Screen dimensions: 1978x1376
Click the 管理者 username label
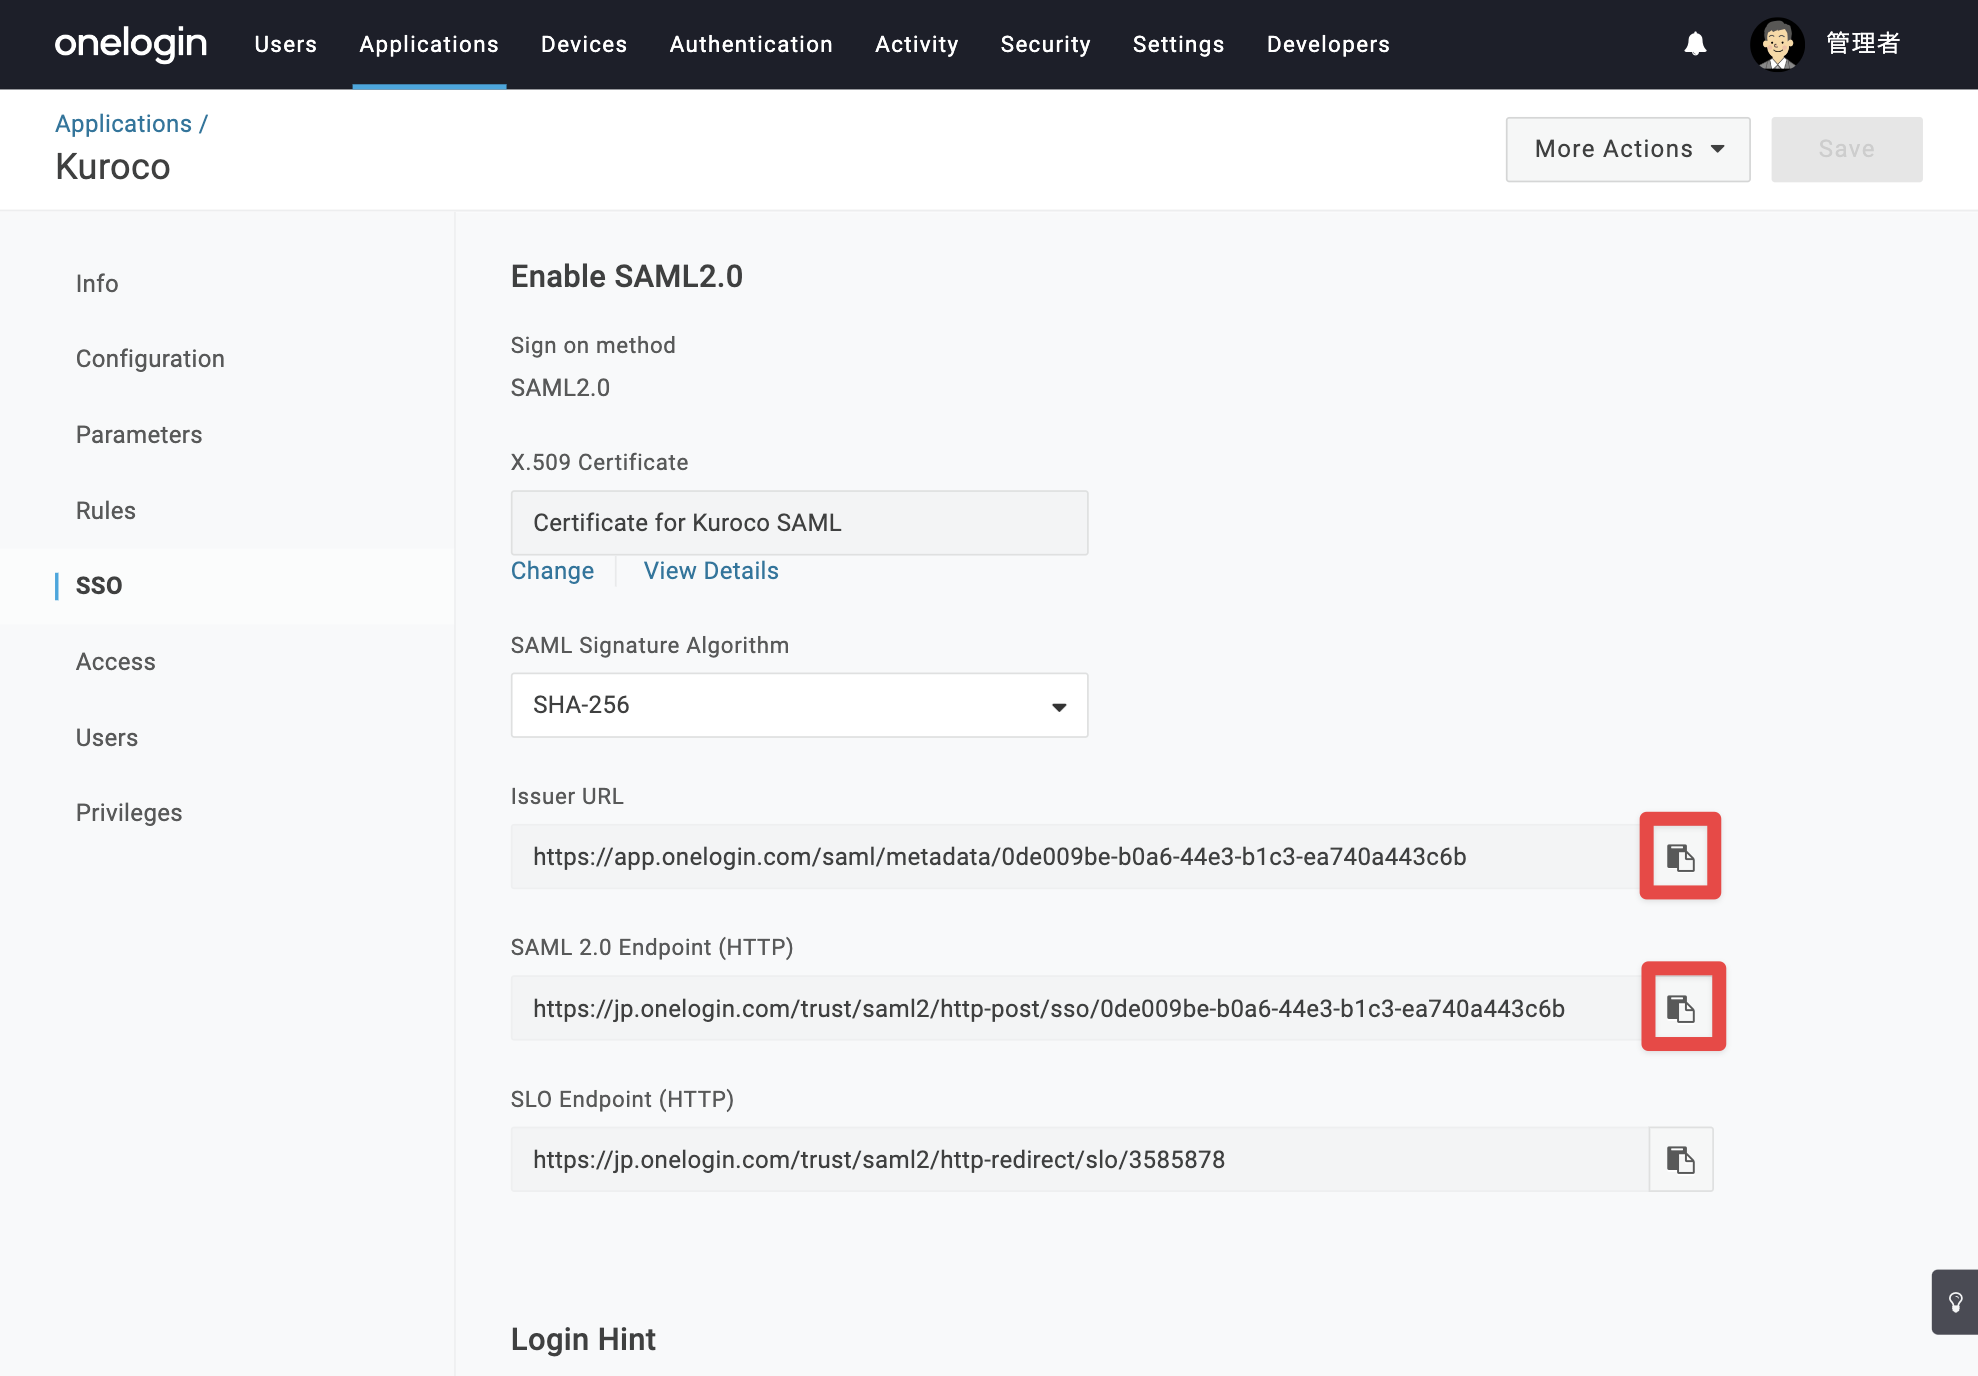[1863, 44]
